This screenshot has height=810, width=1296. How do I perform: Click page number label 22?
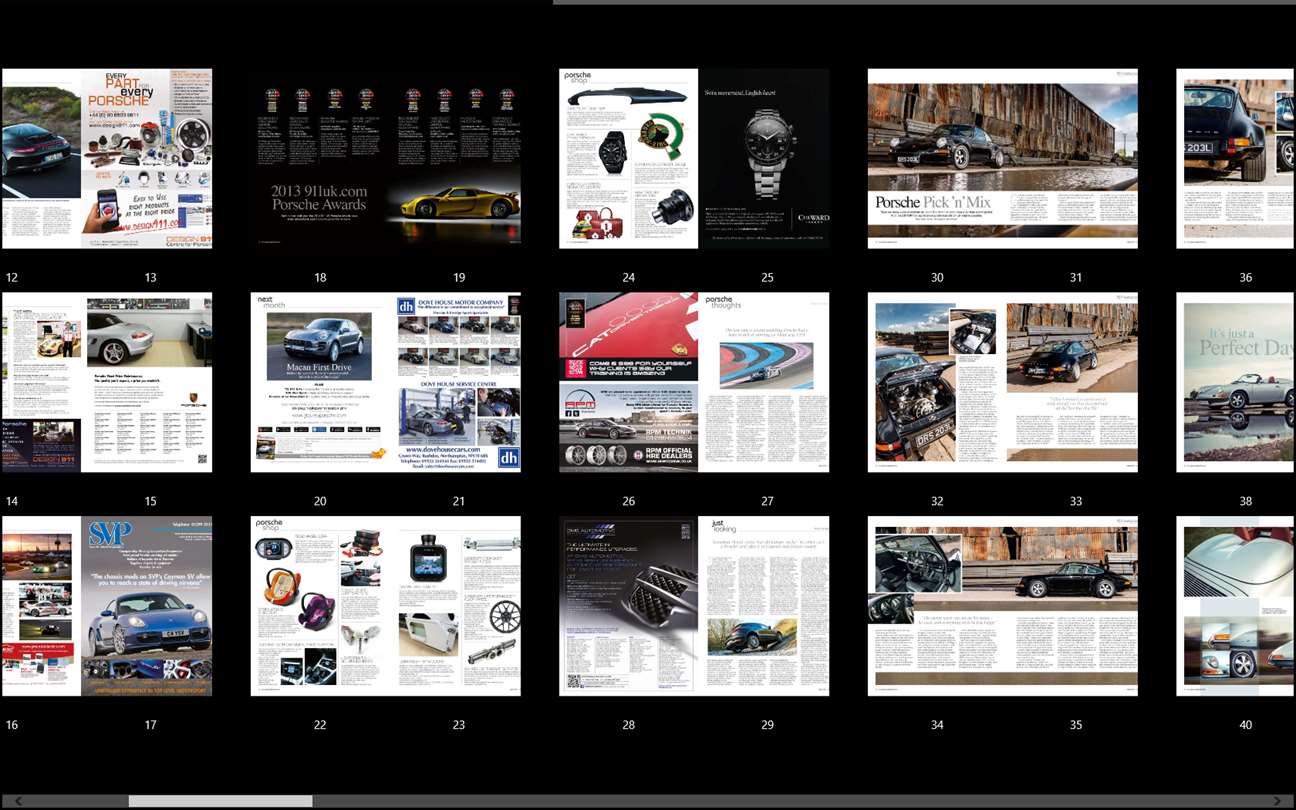pos(320,725)
